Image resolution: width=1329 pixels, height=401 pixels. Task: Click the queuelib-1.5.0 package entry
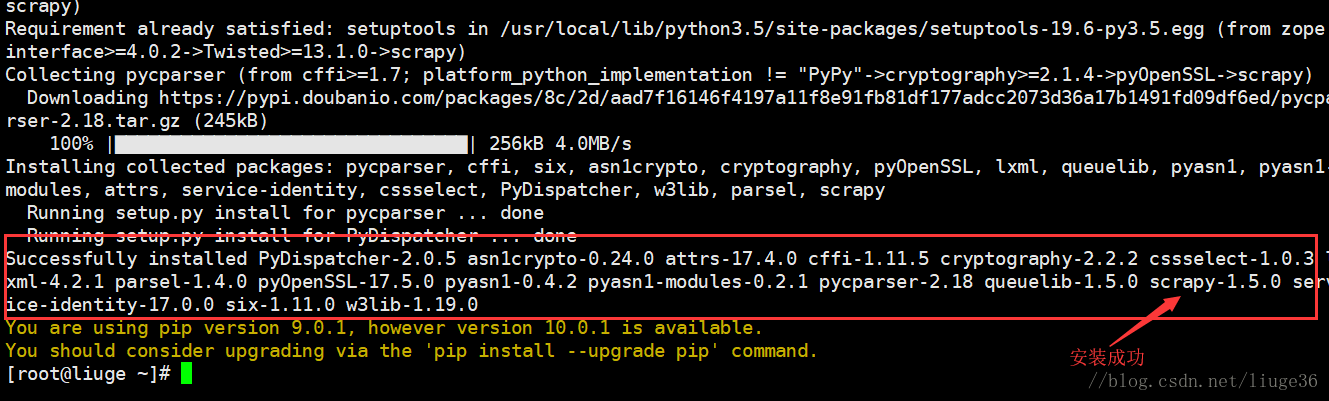pyautogui.click(x=1061, y=282)
